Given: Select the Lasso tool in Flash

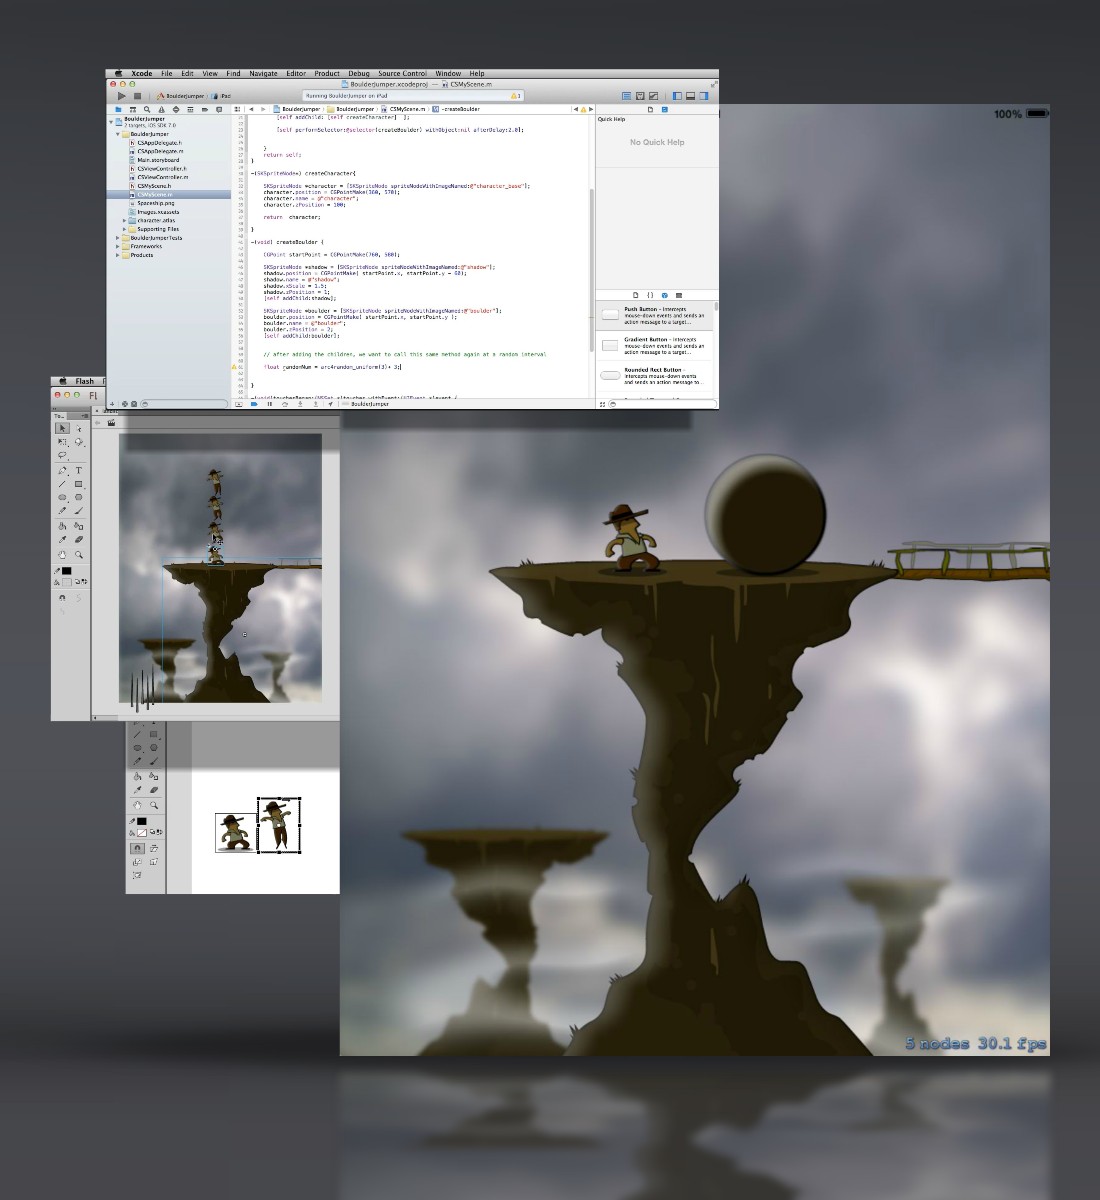Looking at the screenshot, I should pos(62,455).
